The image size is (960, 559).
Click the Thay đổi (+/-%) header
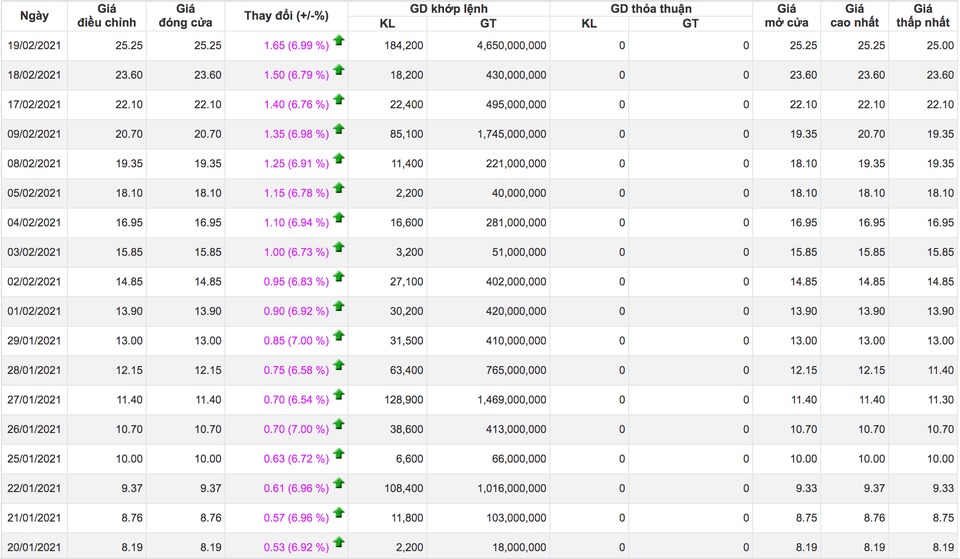click(287, 16)
